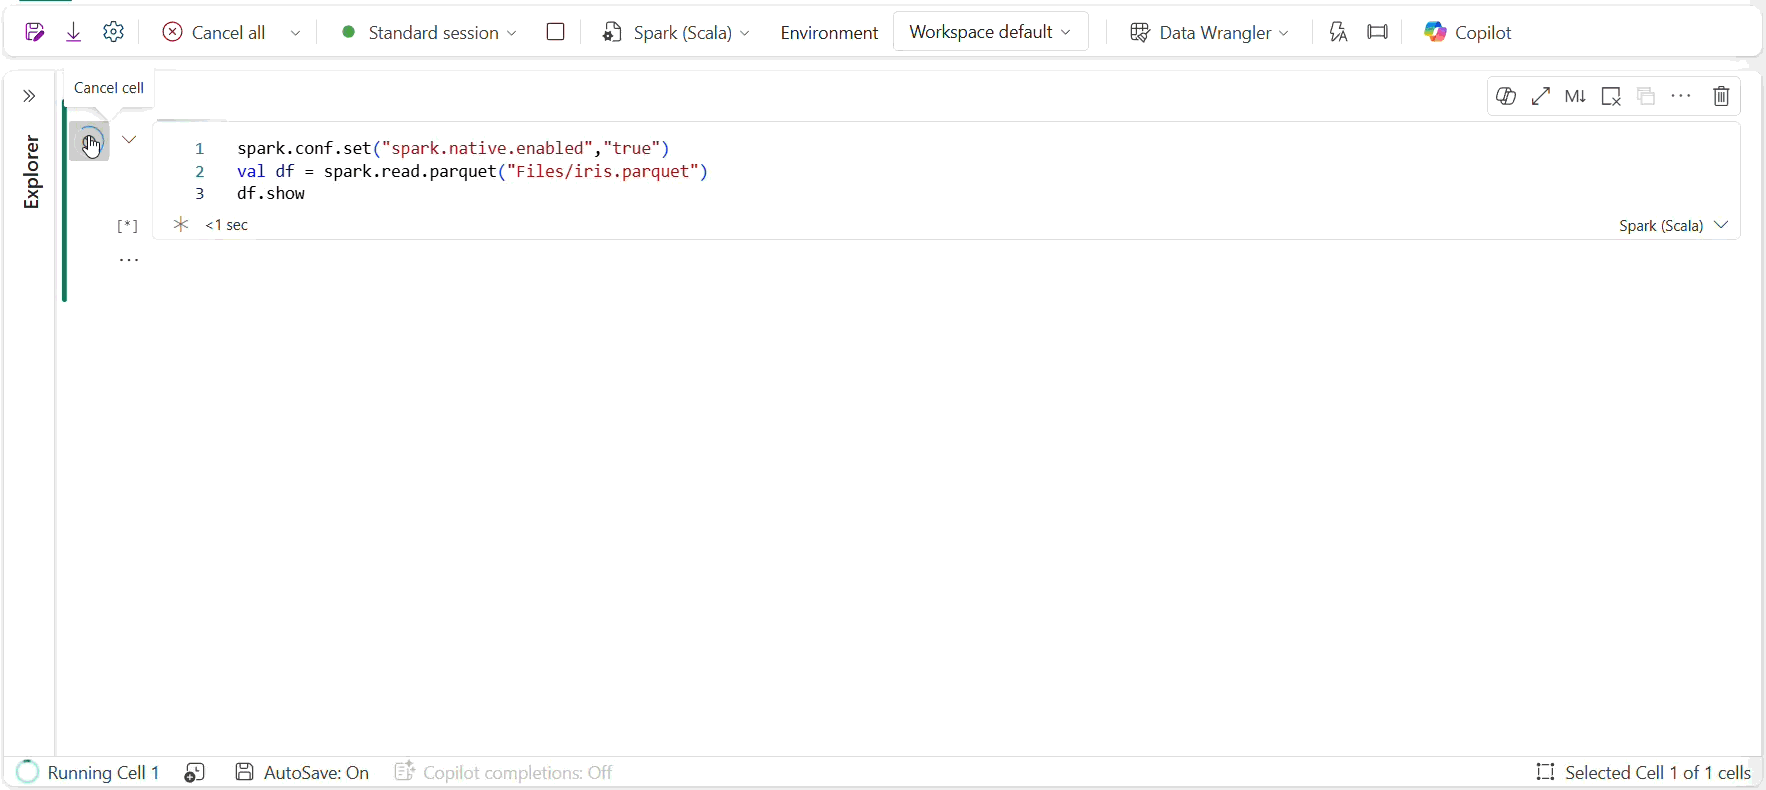Open the run options chevron beside cell
This screenshot has width=1766, height=790.
pyautogui.click(x=129, y=140)
